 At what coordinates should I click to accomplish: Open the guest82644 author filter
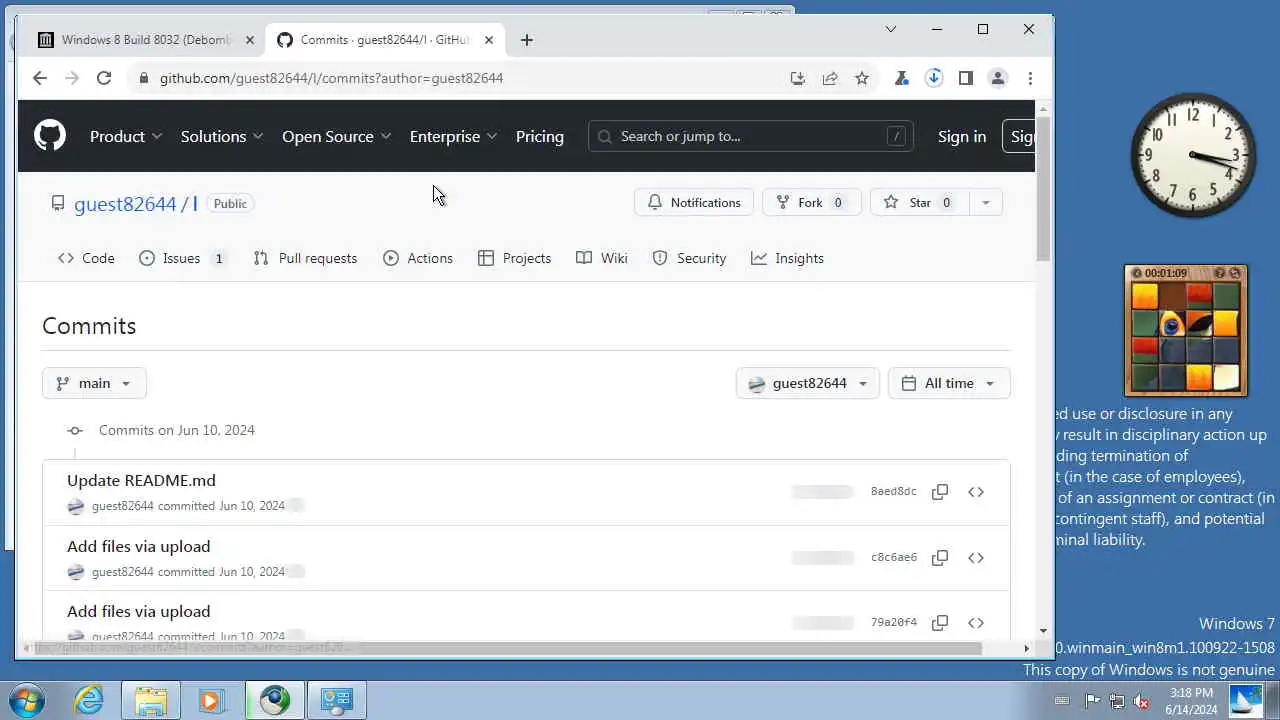tap(808, 383)
